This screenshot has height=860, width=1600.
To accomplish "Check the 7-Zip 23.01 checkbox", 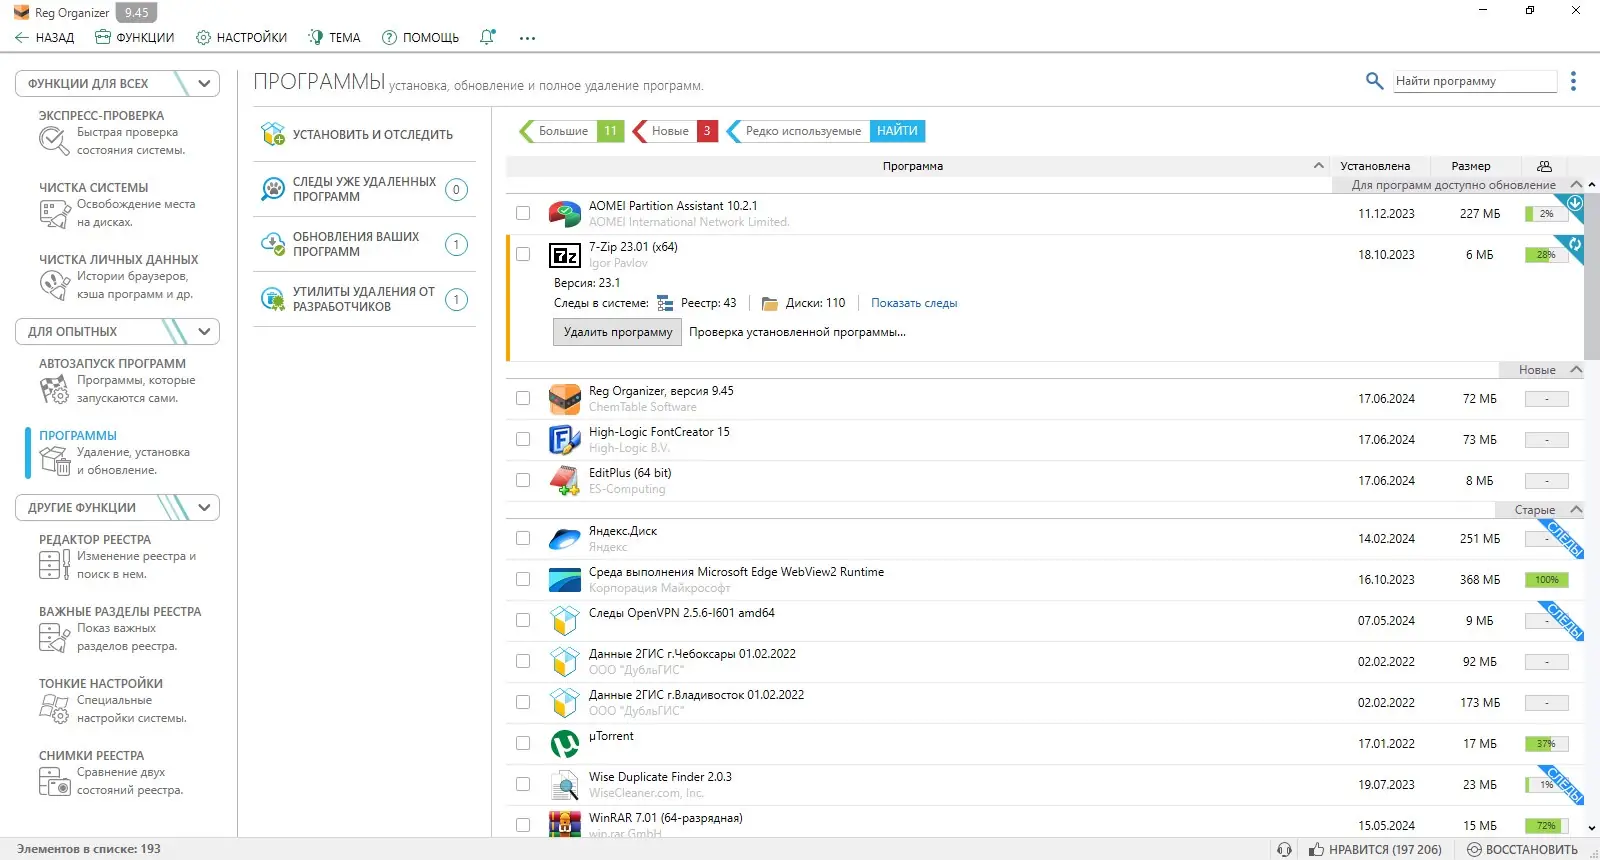I will tap(523, 254).
